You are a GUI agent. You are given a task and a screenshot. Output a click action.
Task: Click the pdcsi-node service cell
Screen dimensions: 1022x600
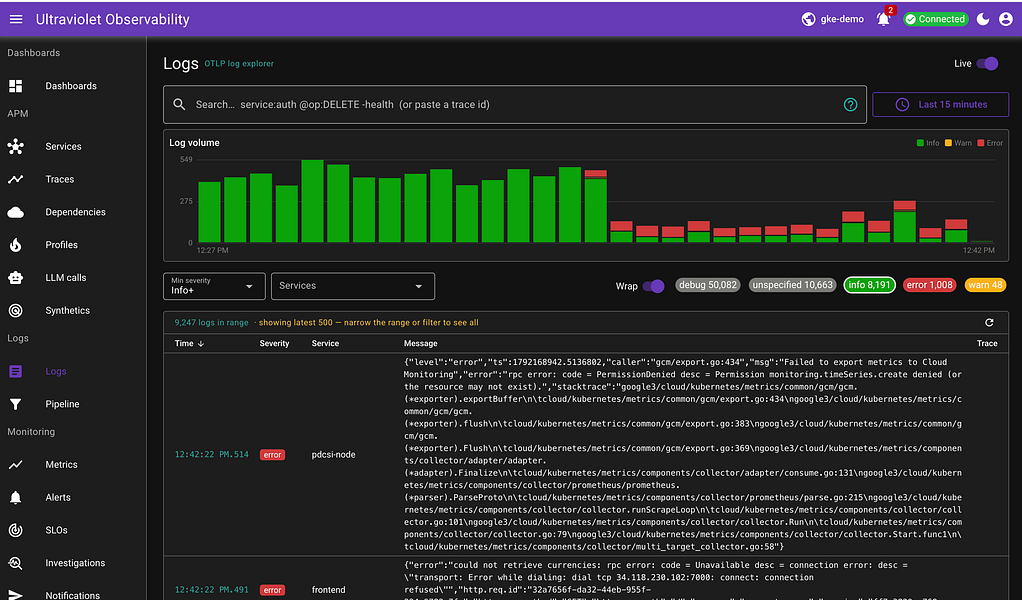click(334, 455)
